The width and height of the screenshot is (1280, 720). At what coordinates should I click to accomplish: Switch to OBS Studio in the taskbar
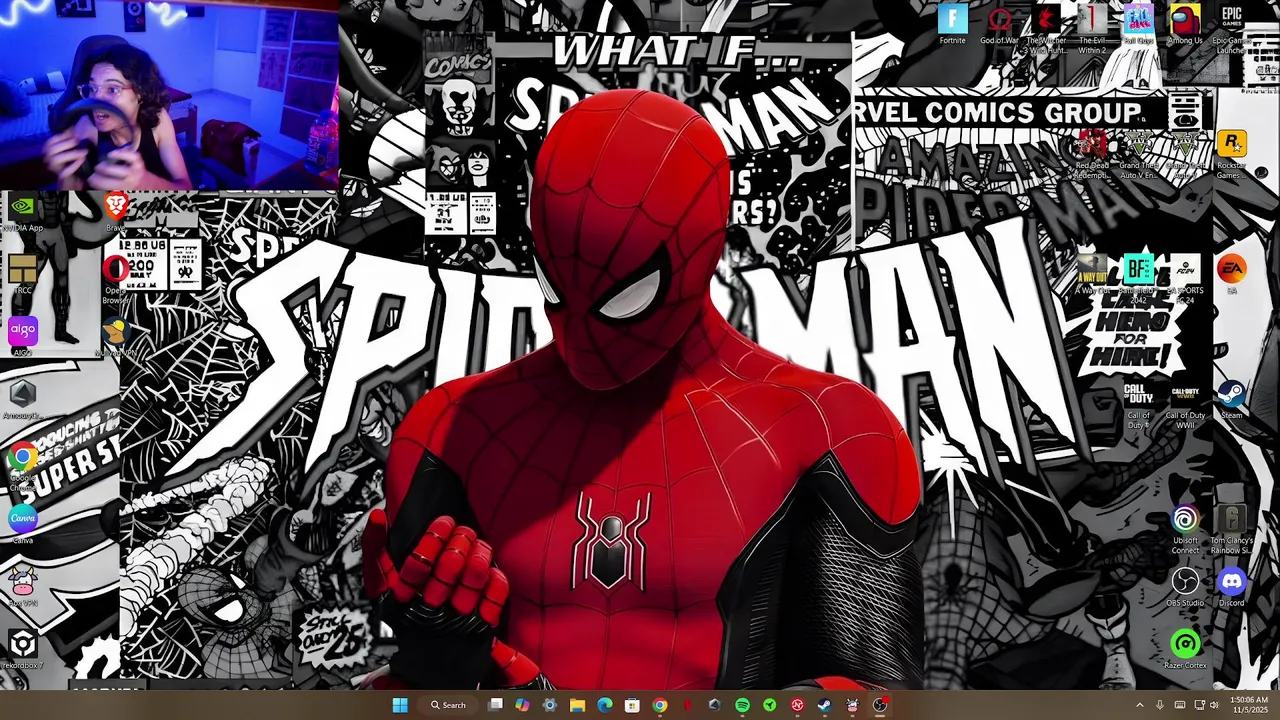(x=880, y=705)
